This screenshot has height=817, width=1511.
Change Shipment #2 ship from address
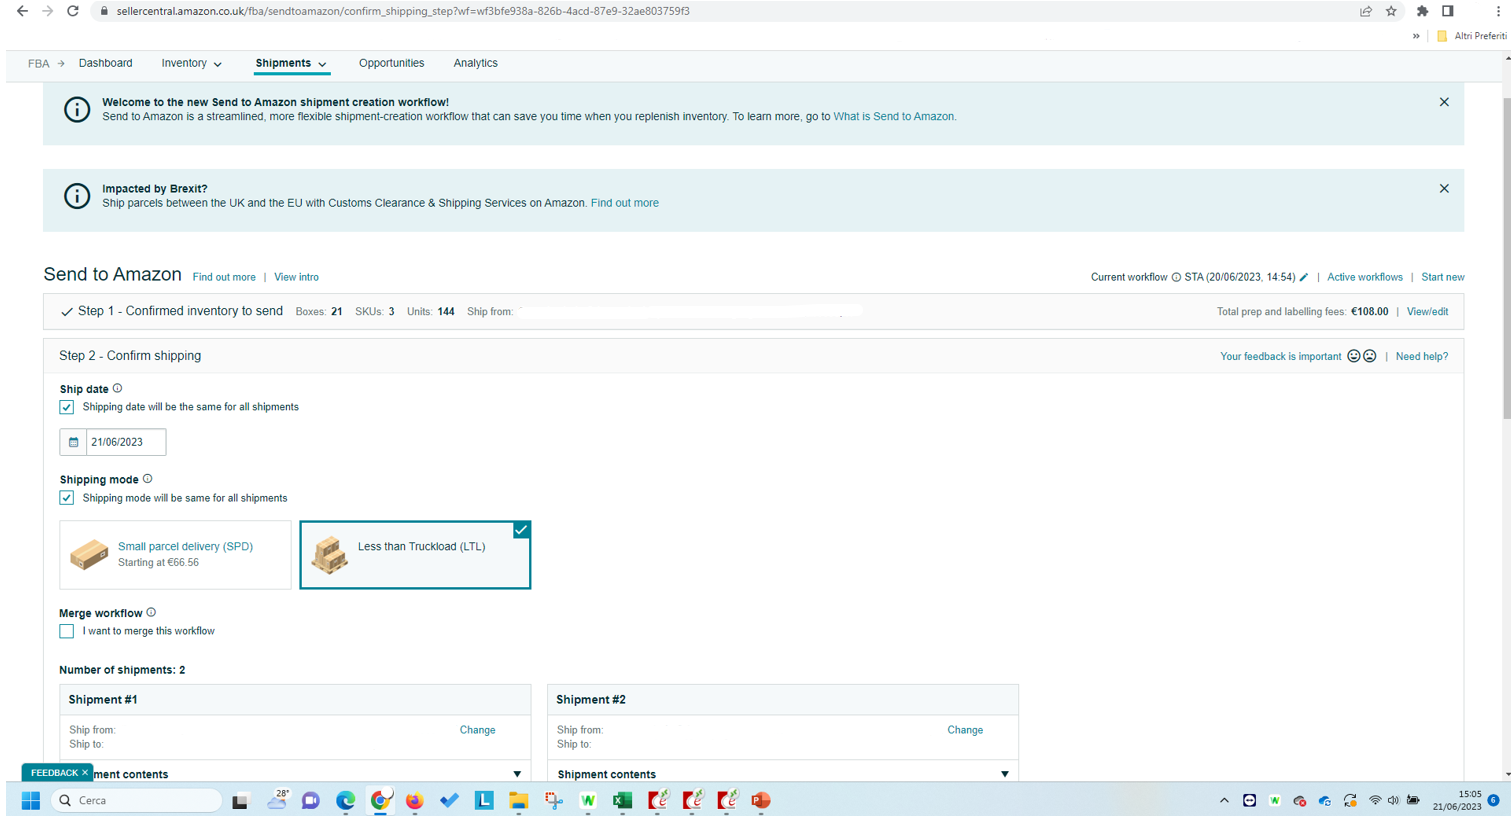pos(965,730)
